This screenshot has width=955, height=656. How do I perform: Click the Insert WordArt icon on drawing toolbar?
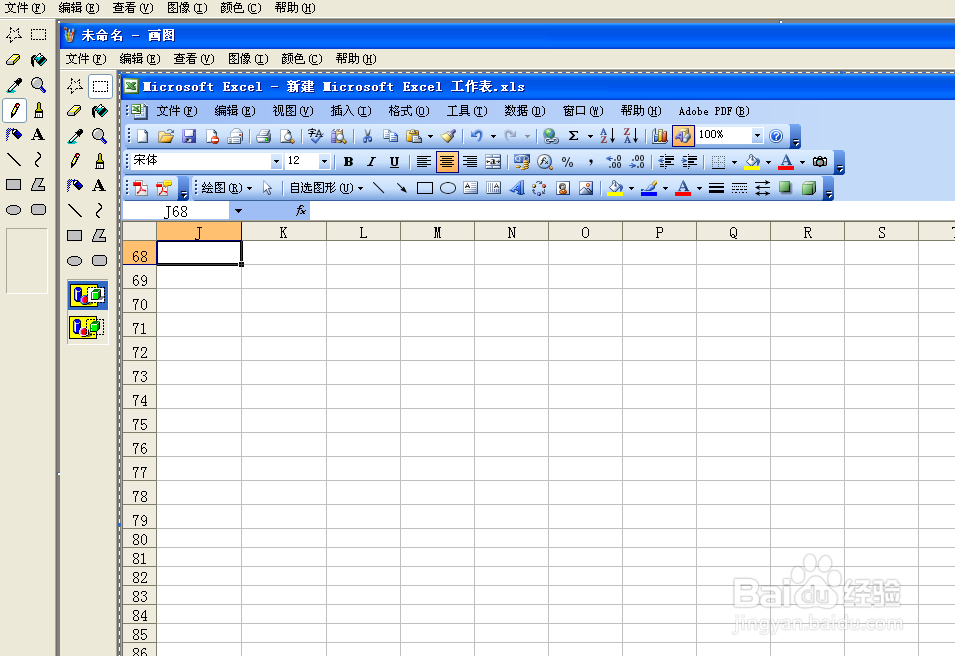[x=516, y=188]
